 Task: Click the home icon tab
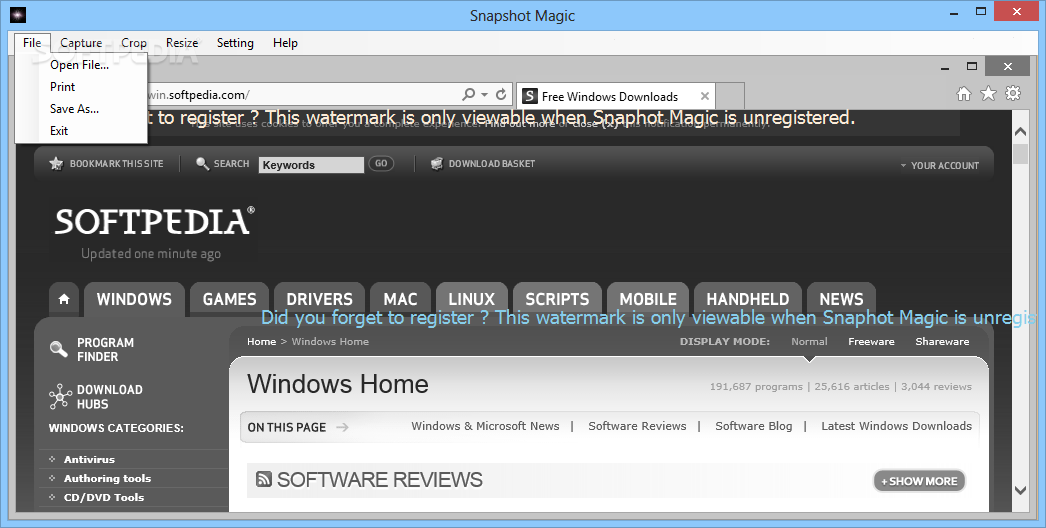tap(64, 299)
